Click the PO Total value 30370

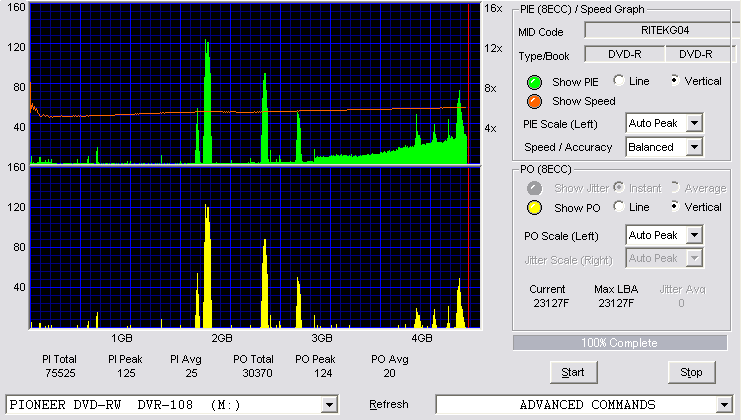[x=257, y=374]
